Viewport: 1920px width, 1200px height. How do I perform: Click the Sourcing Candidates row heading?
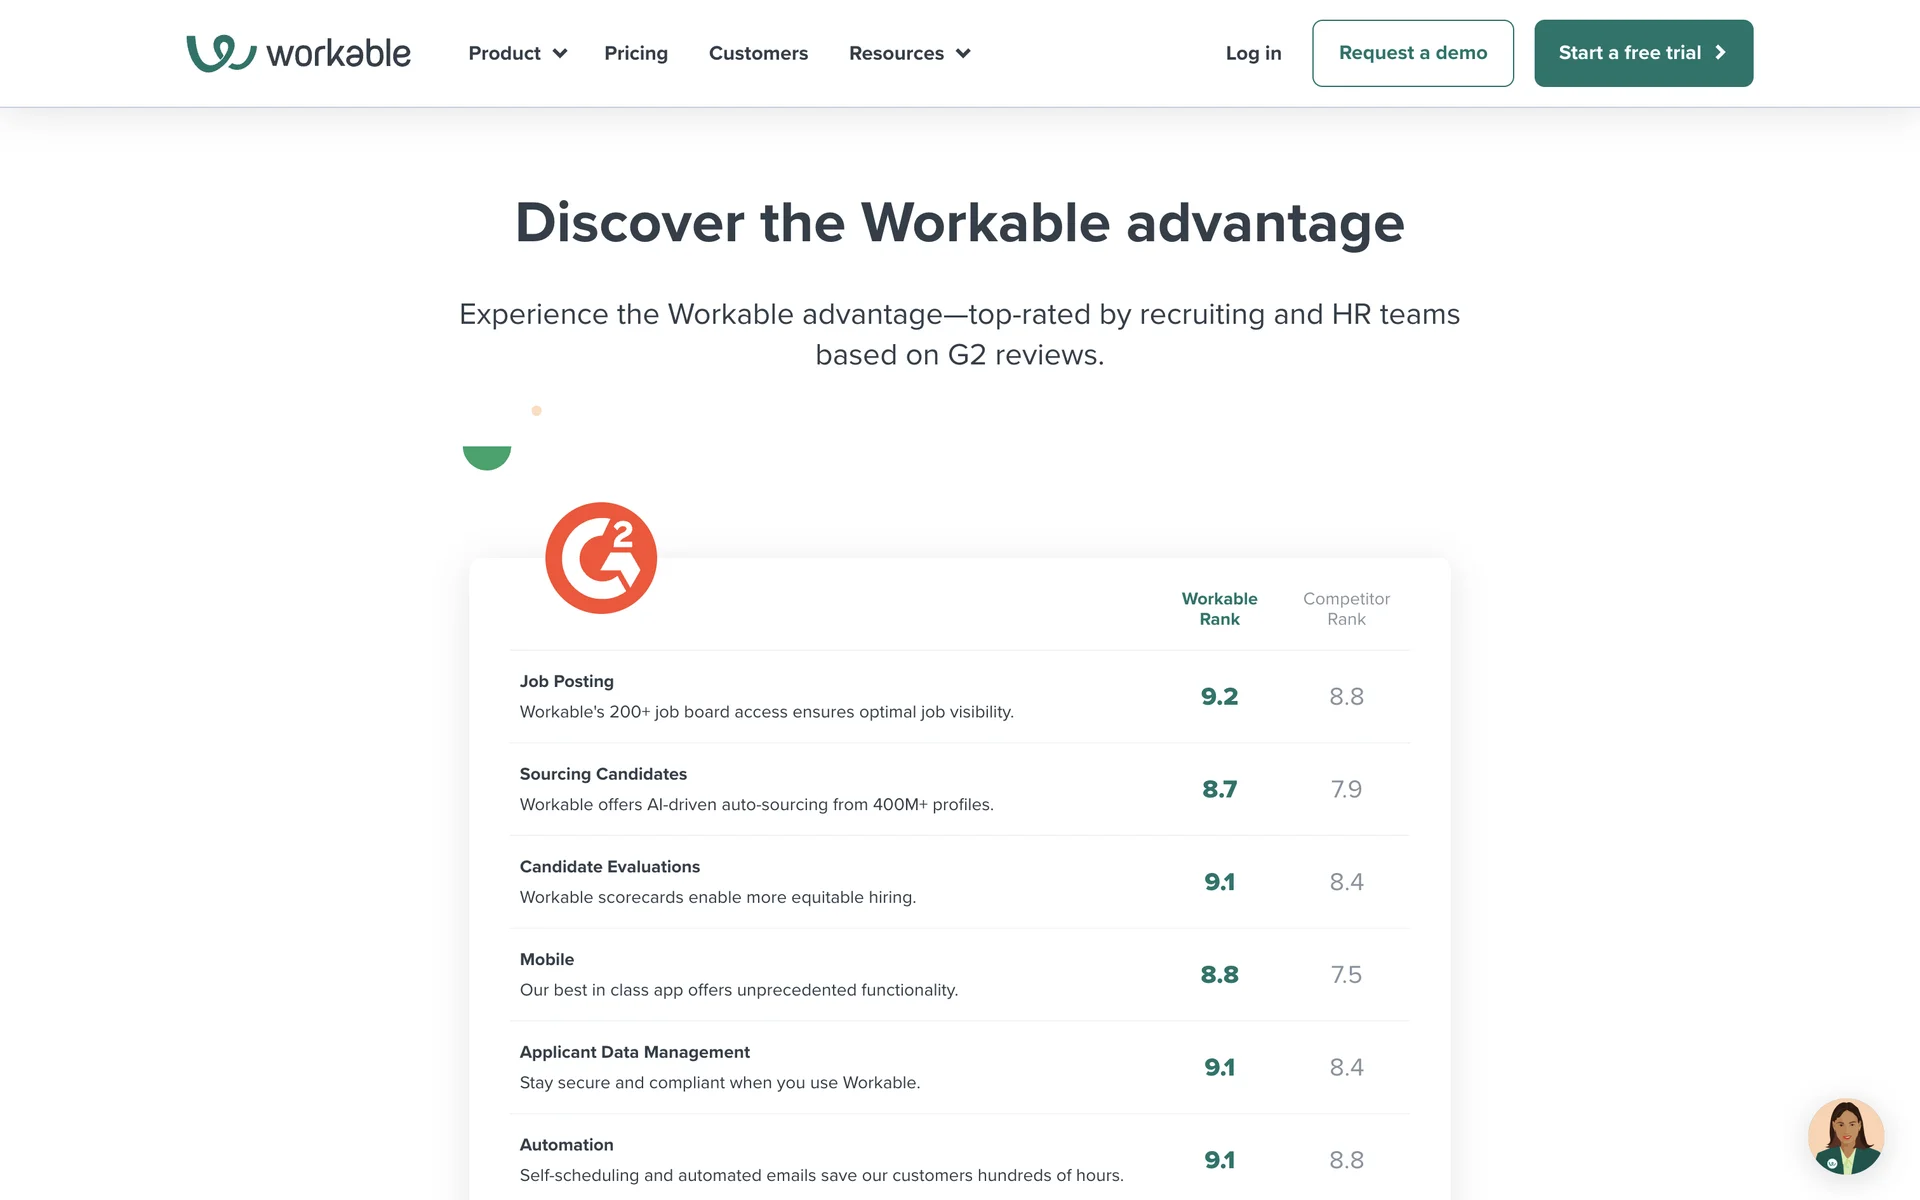[603, 774]
